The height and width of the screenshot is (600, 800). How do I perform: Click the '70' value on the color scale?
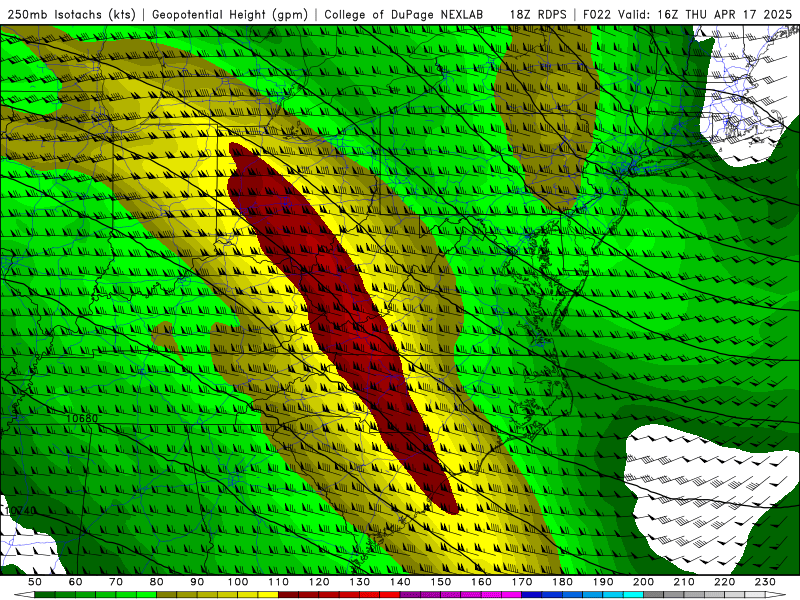[x=116, y=582]
